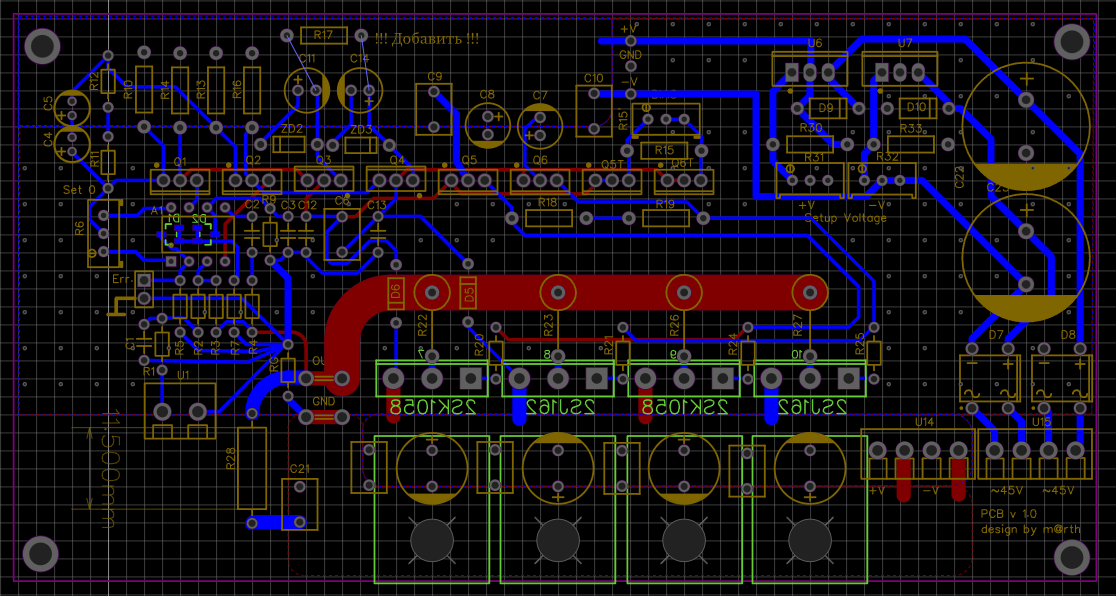Click the 'design by m@rth' text
This screenshot has width=1116, height=596.
[x=1031, y=529]
